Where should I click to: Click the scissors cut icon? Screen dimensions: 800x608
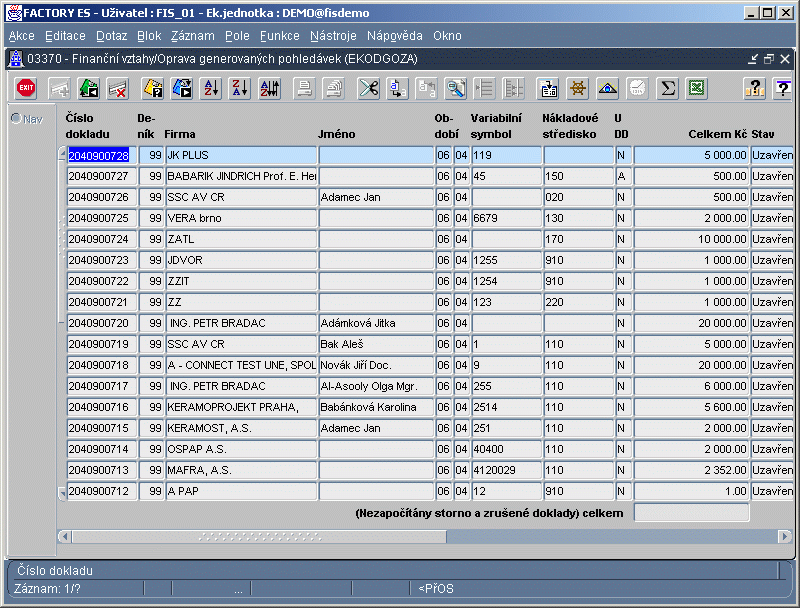(369, 88)
